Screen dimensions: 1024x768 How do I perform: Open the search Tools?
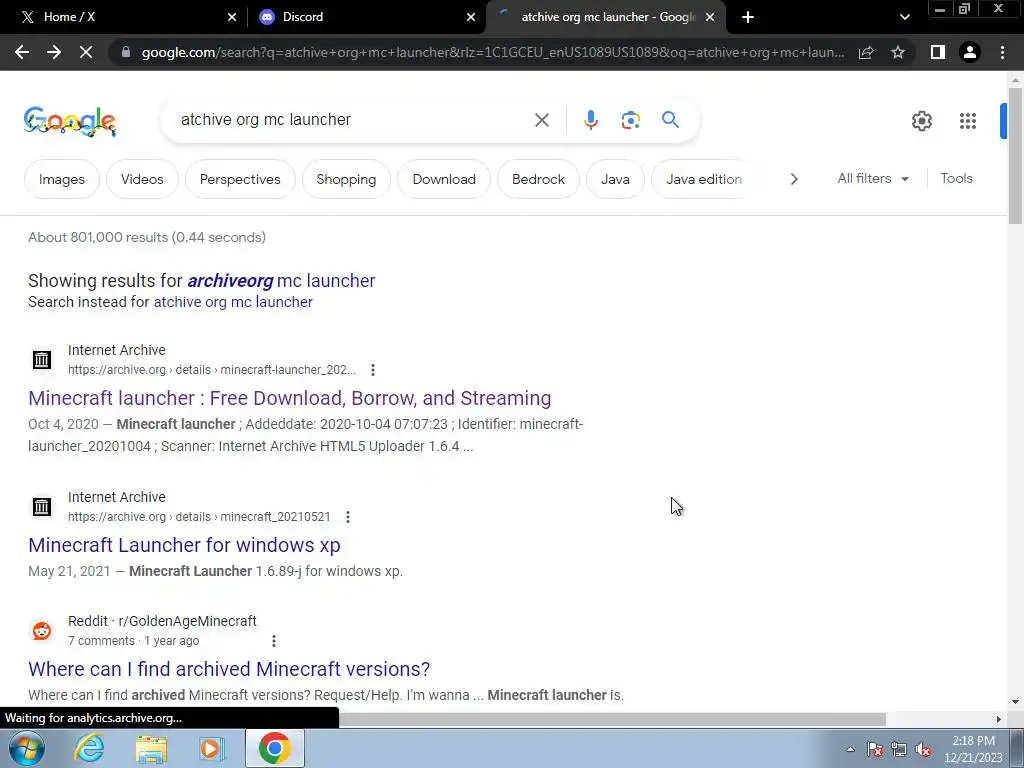coord(956,178)
